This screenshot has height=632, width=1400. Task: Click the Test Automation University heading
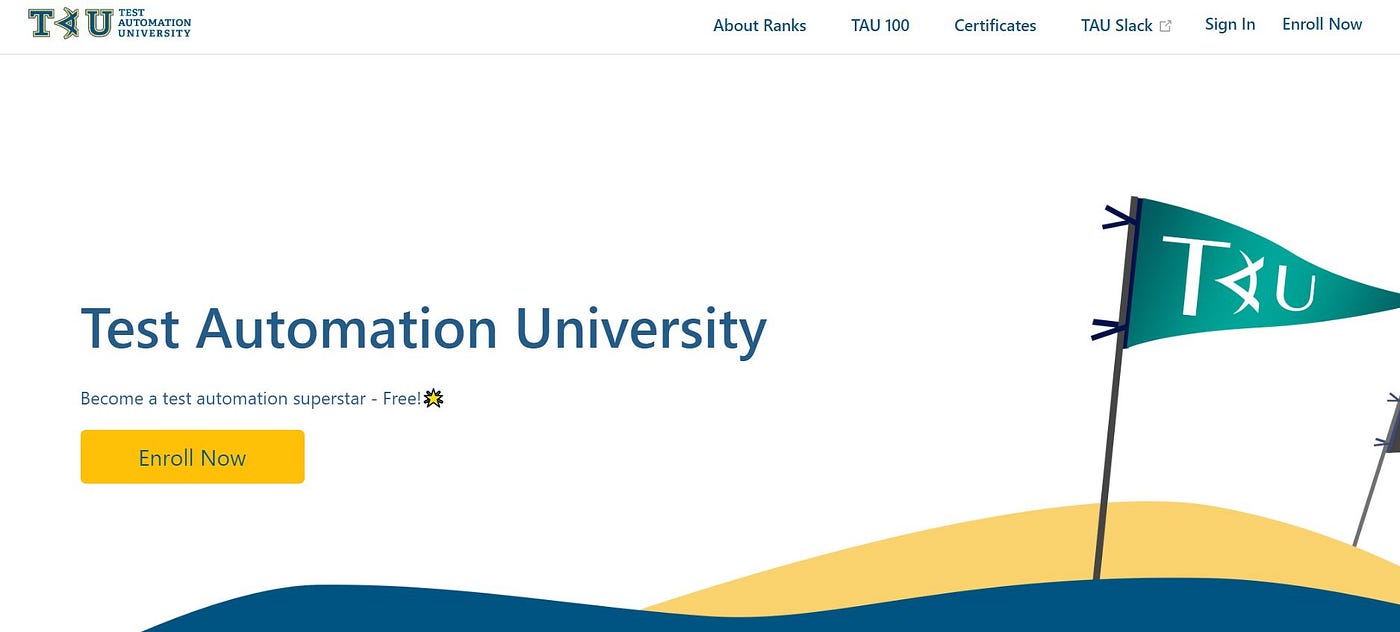(423, 330)
